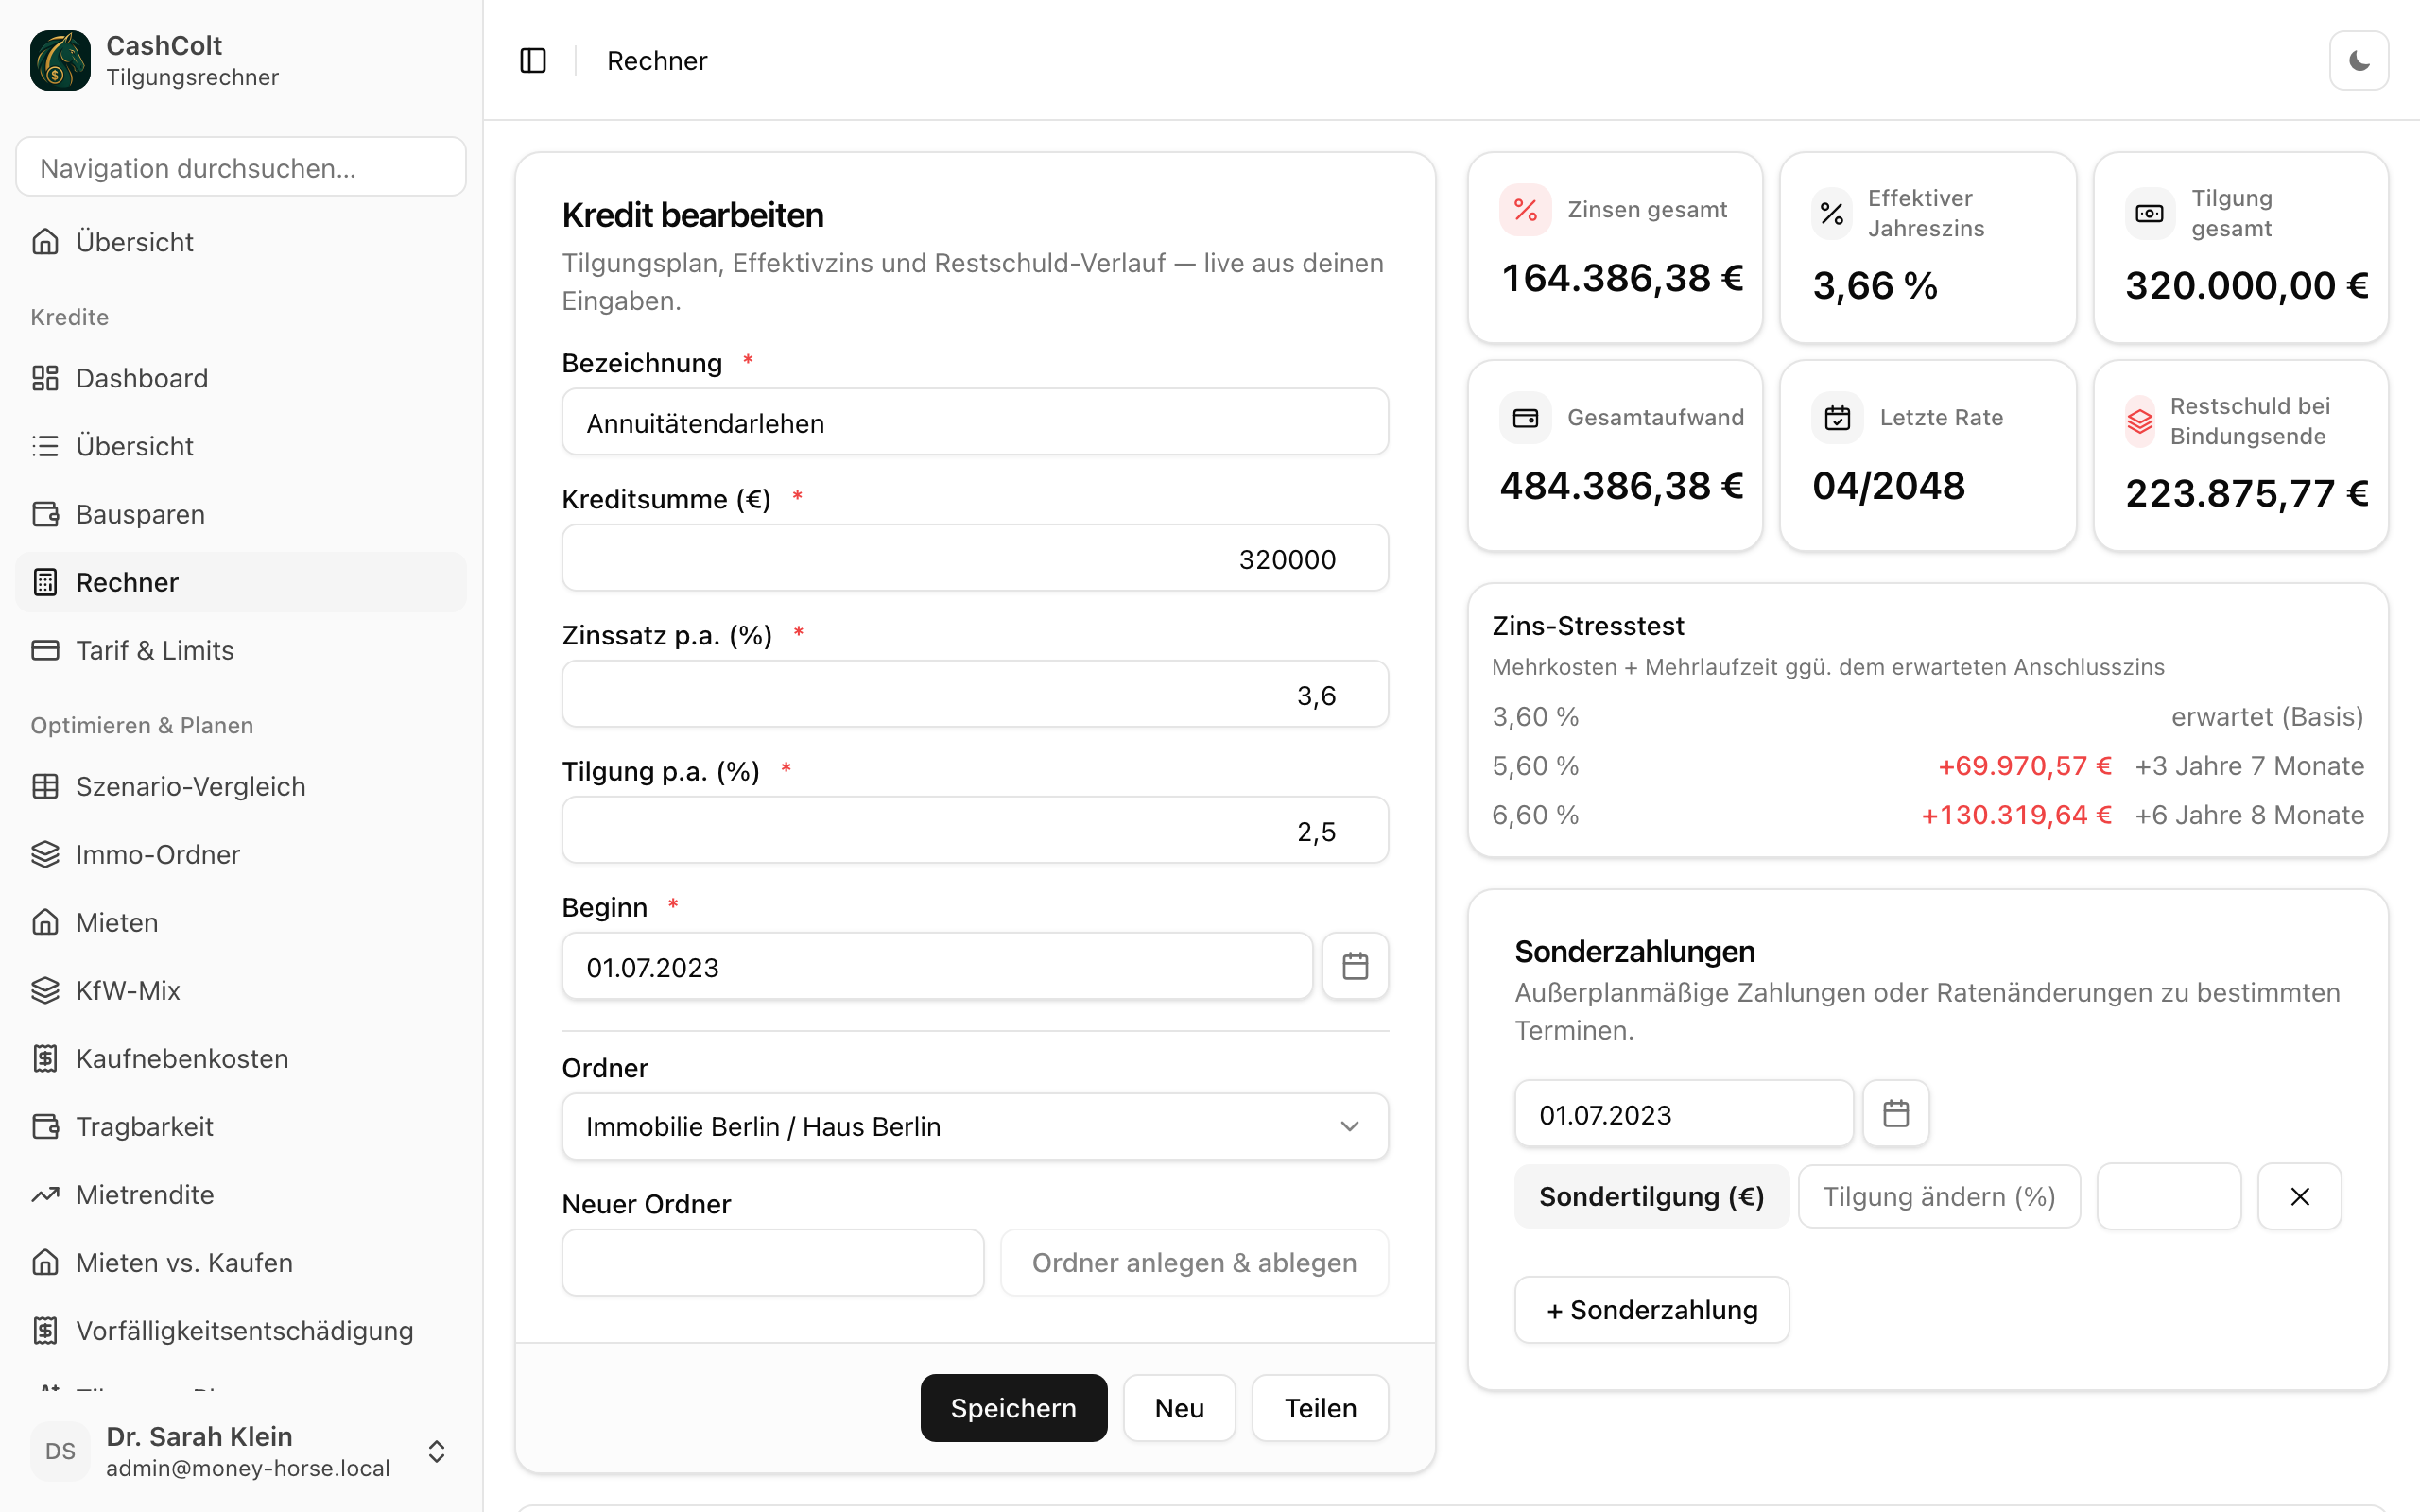Expand the Ordner dropdown Immobilie Berlin

tap(974, 1126)
